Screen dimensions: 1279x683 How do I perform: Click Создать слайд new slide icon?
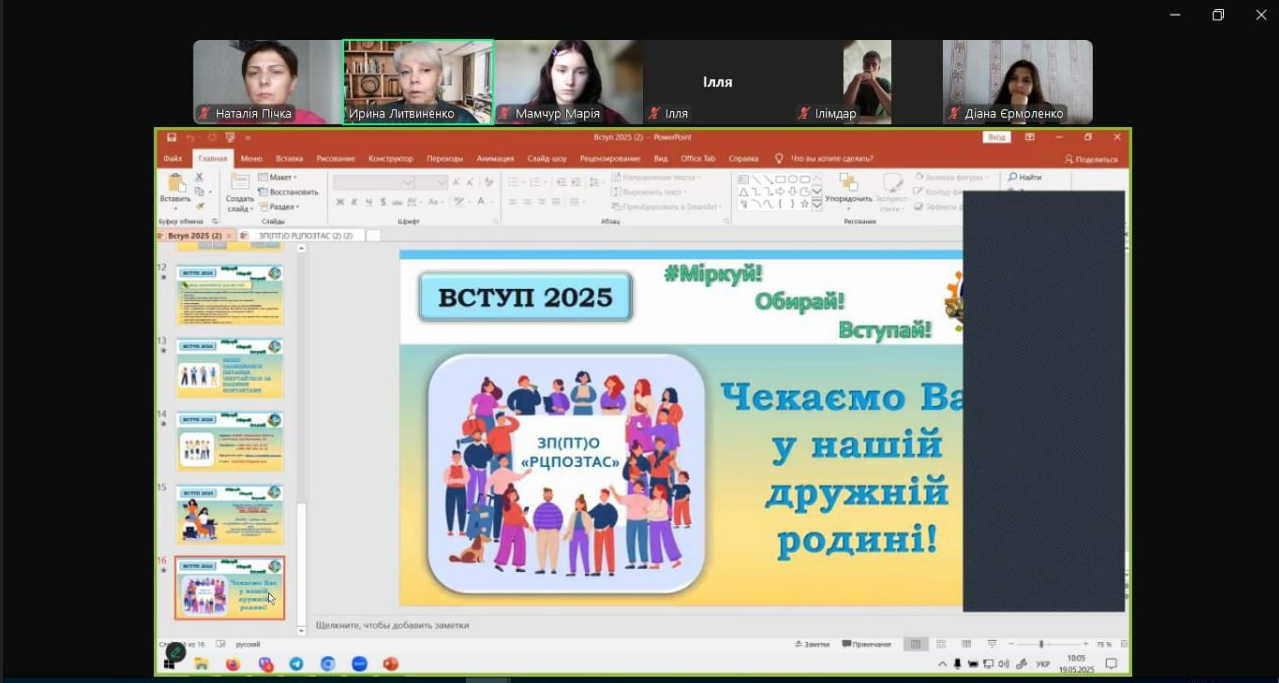[x=240, y=184]
